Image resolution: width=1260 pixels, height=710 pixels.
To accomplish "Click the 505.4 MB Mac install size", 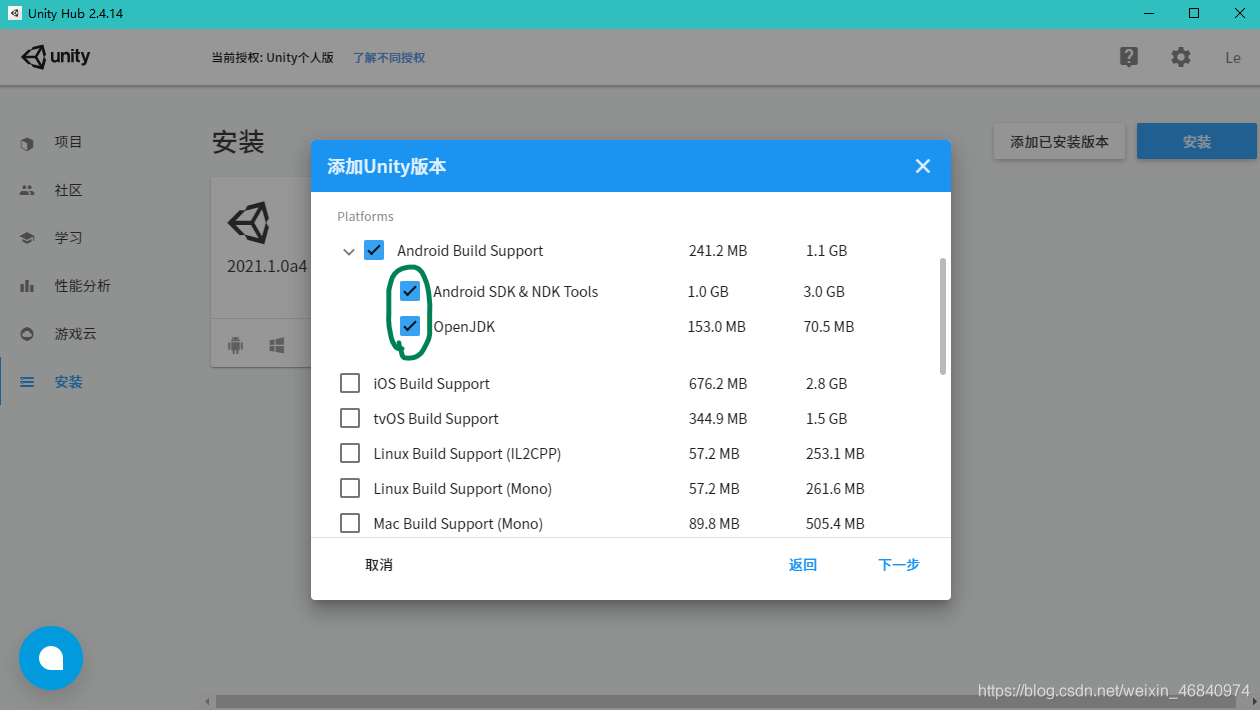I will click(835, 524).
